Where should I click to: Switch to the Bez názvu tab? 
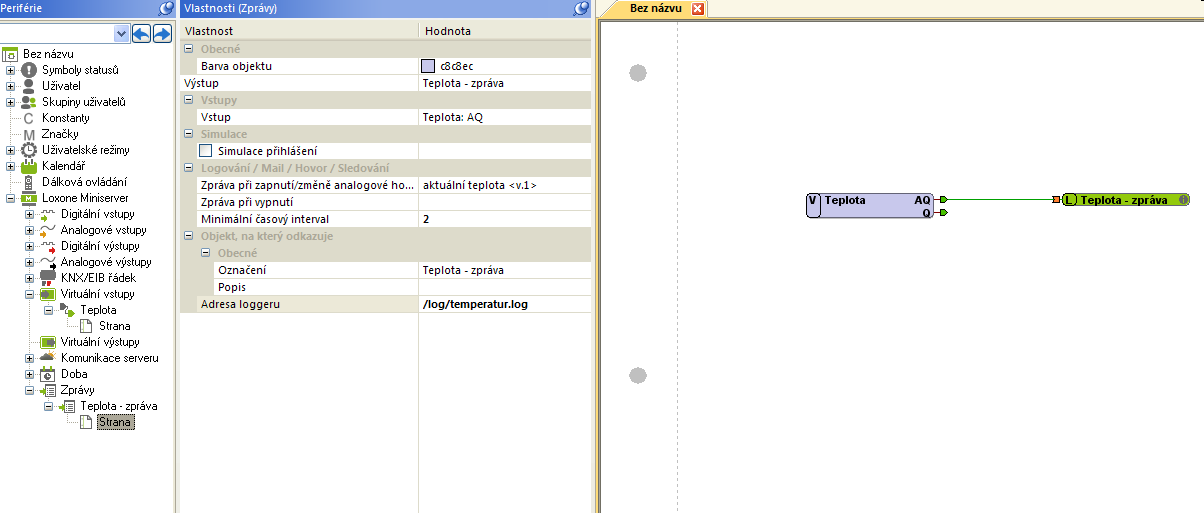pyautogui.click(x=656, y=8)
